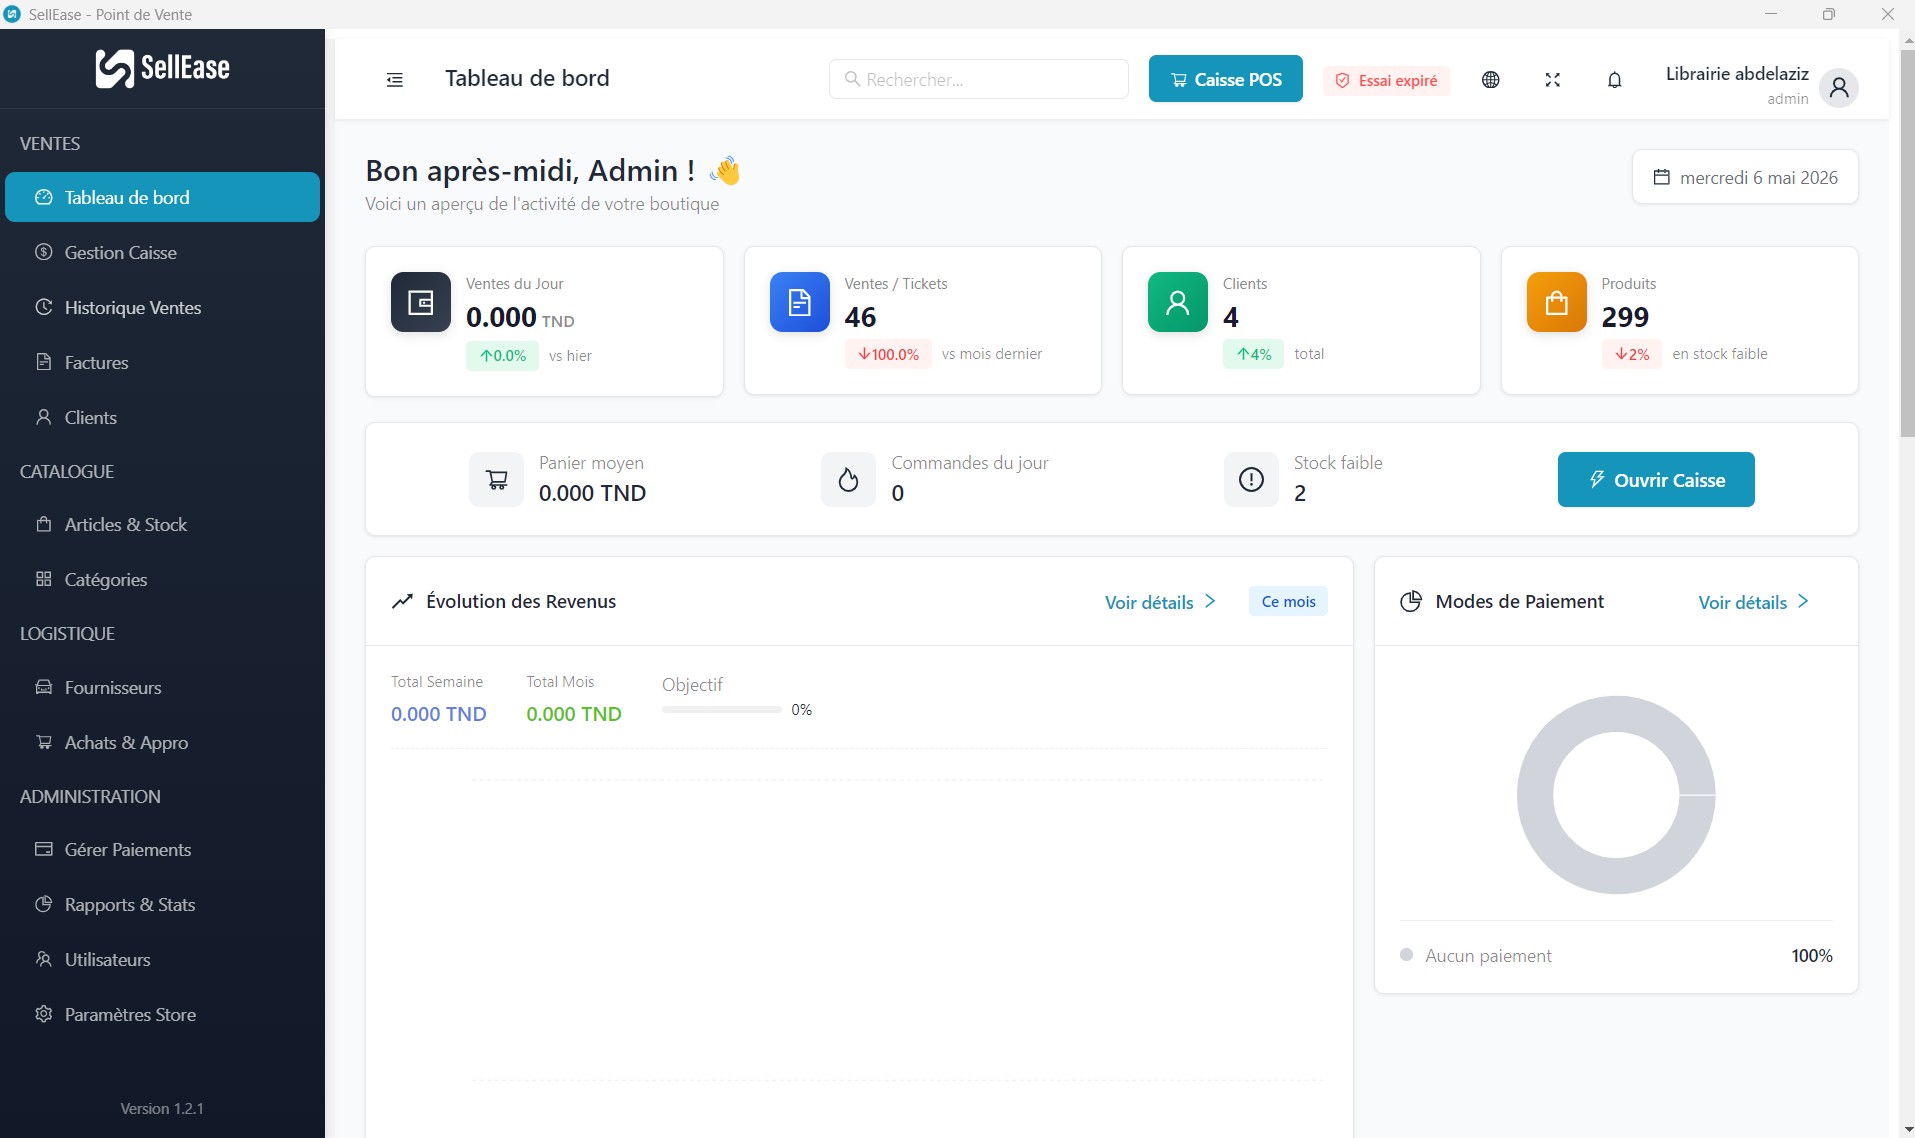Click the search magnifier icon
Image resolution: width=1915 pixels, height=1138 pixels.
(852, 79)
